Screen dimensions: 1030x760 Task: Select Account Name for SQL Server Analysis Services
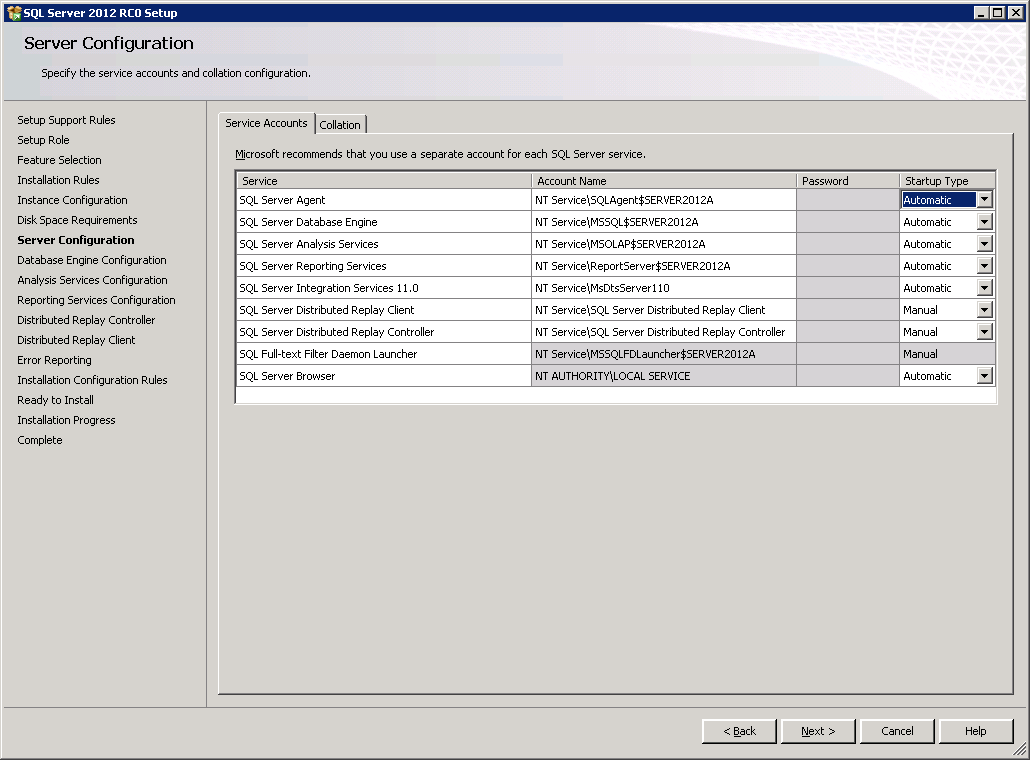(x=663, y=244)
